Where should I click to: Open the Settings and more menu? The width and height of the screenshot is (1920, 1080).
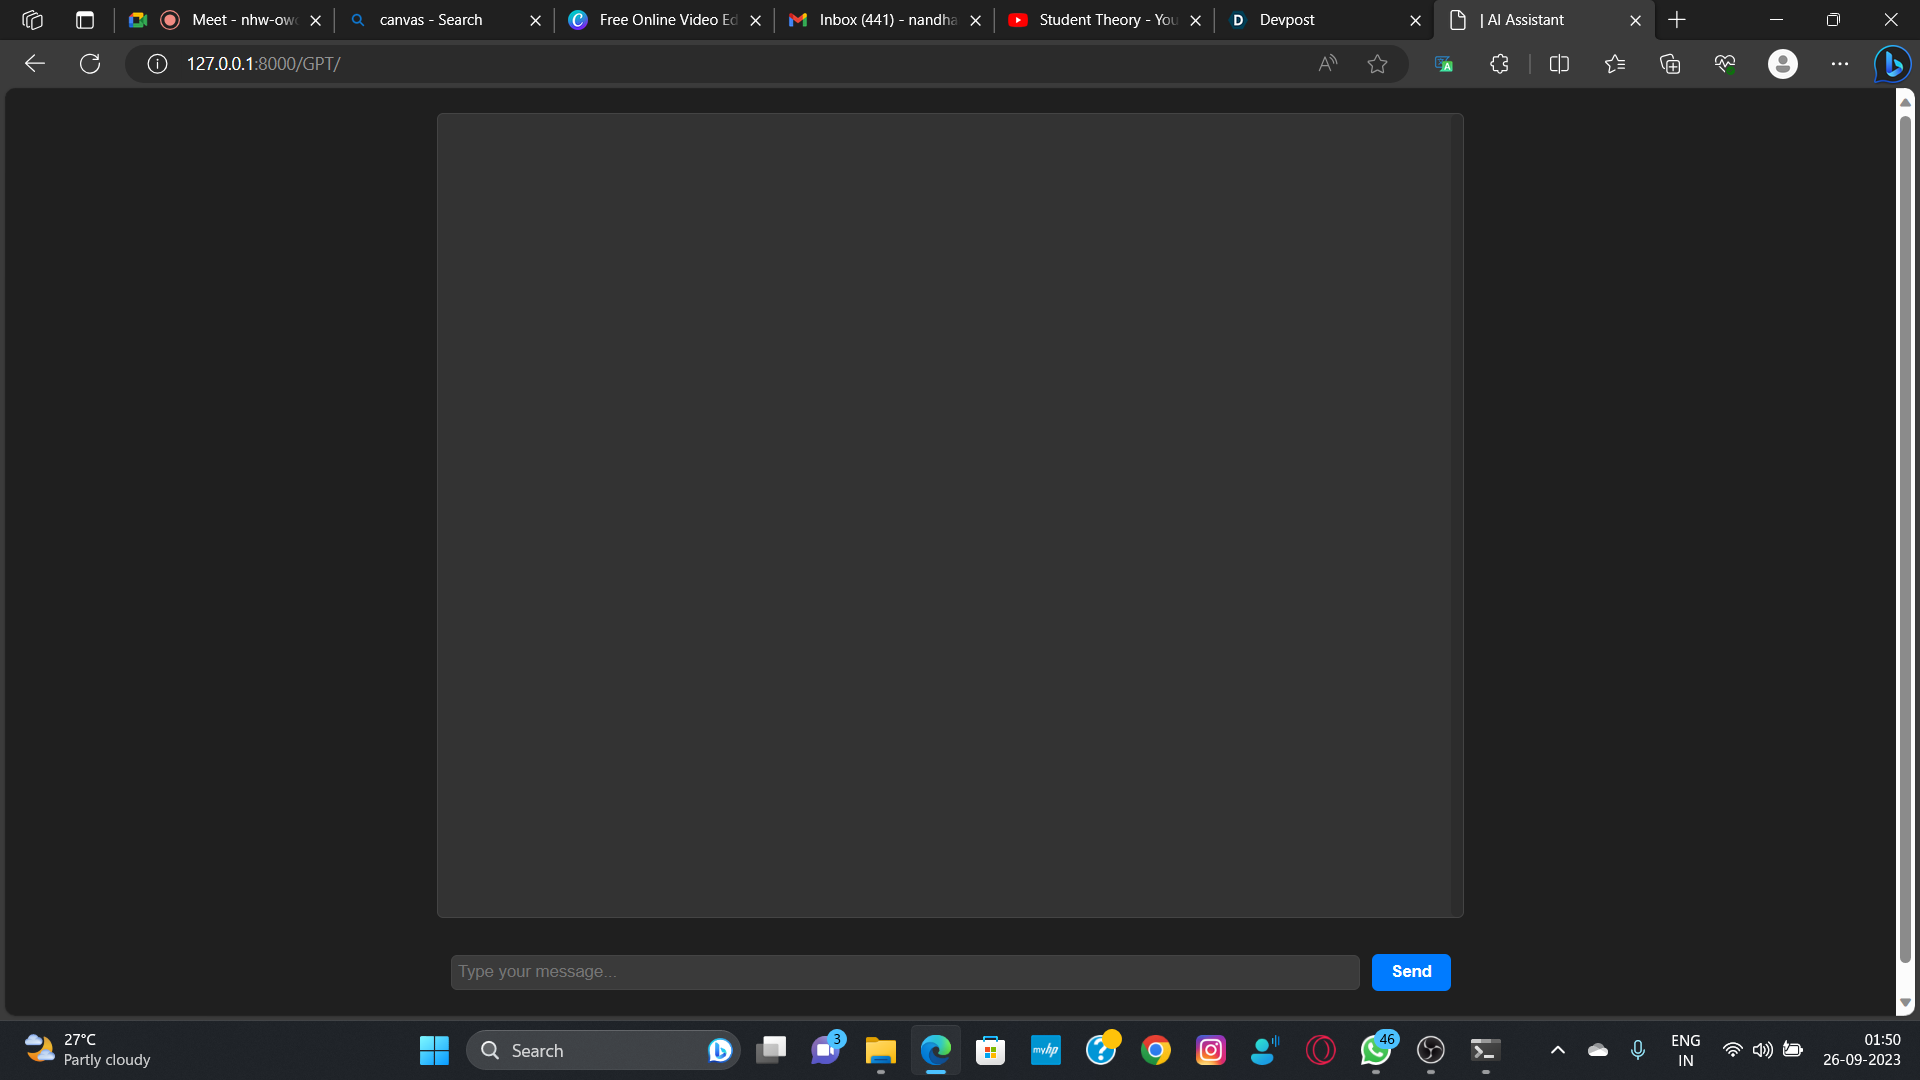pos(1839,64)
